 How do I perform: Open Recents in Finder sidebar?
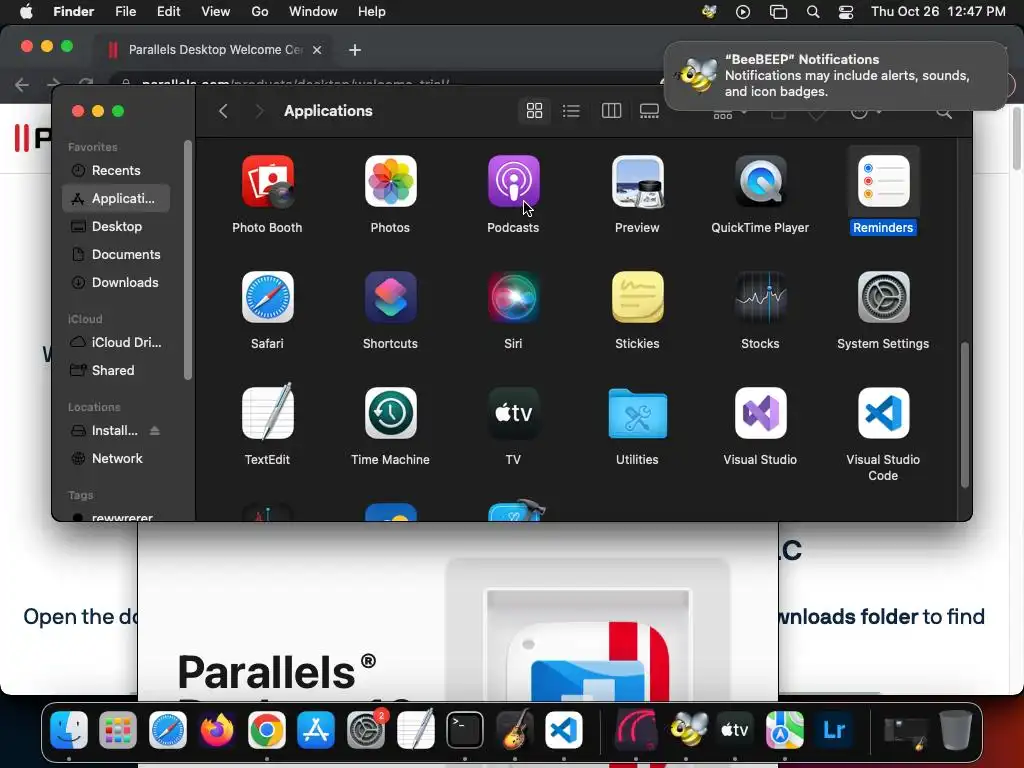click(116, 170)
